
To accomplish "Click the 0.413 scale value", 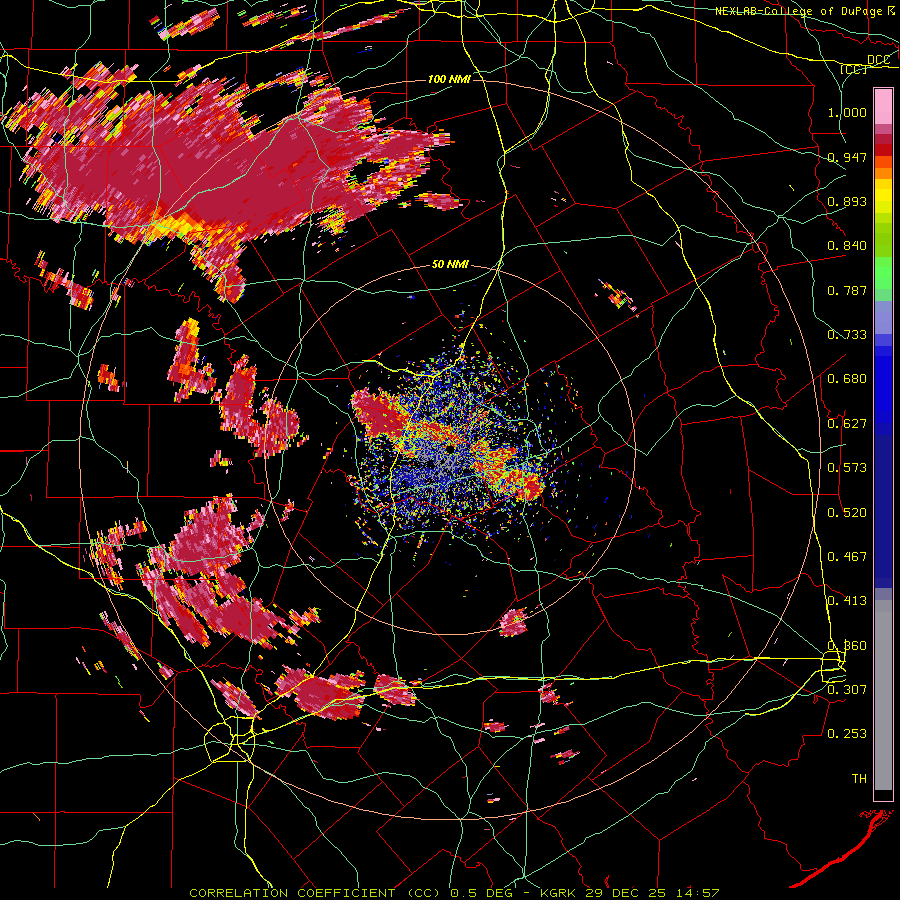I will coord(847,601).
